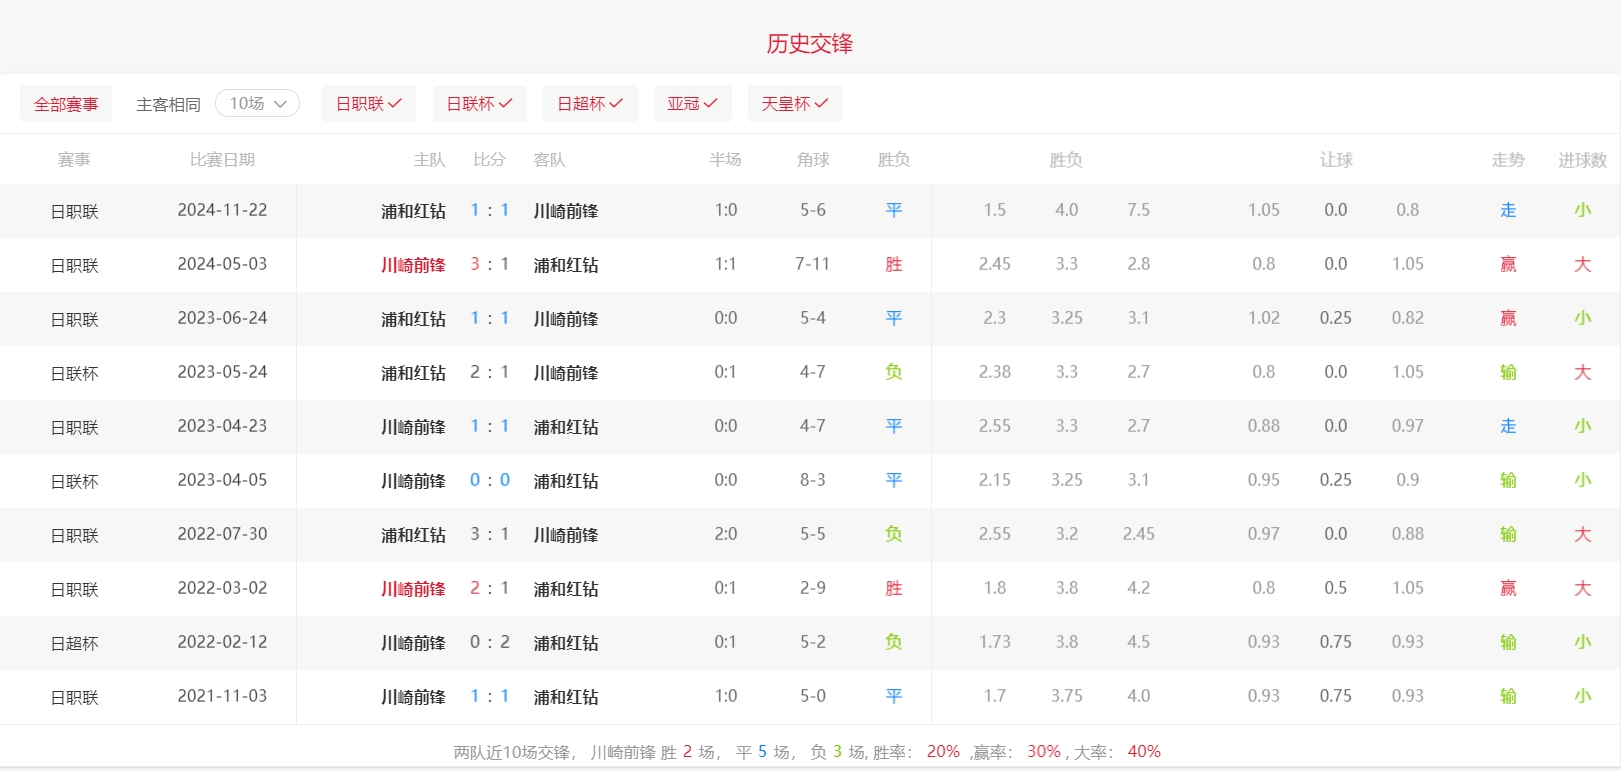Open the 10场 match count dropdown
This screenshot has width=1621, height=771.
257,104
